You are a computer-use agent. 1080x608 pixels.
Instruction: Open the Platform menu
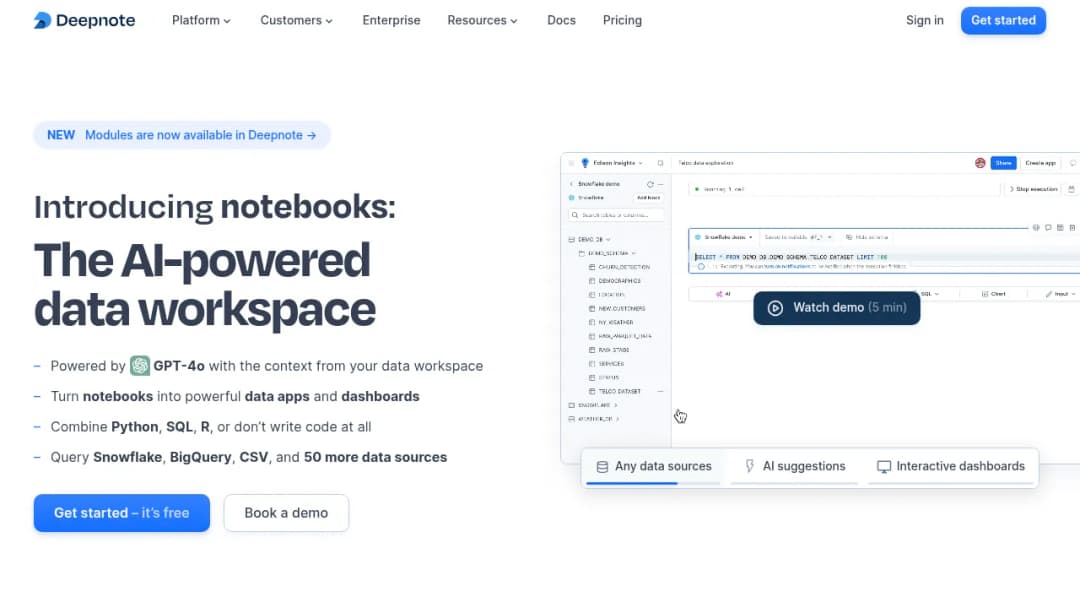[x=201, y=21]
